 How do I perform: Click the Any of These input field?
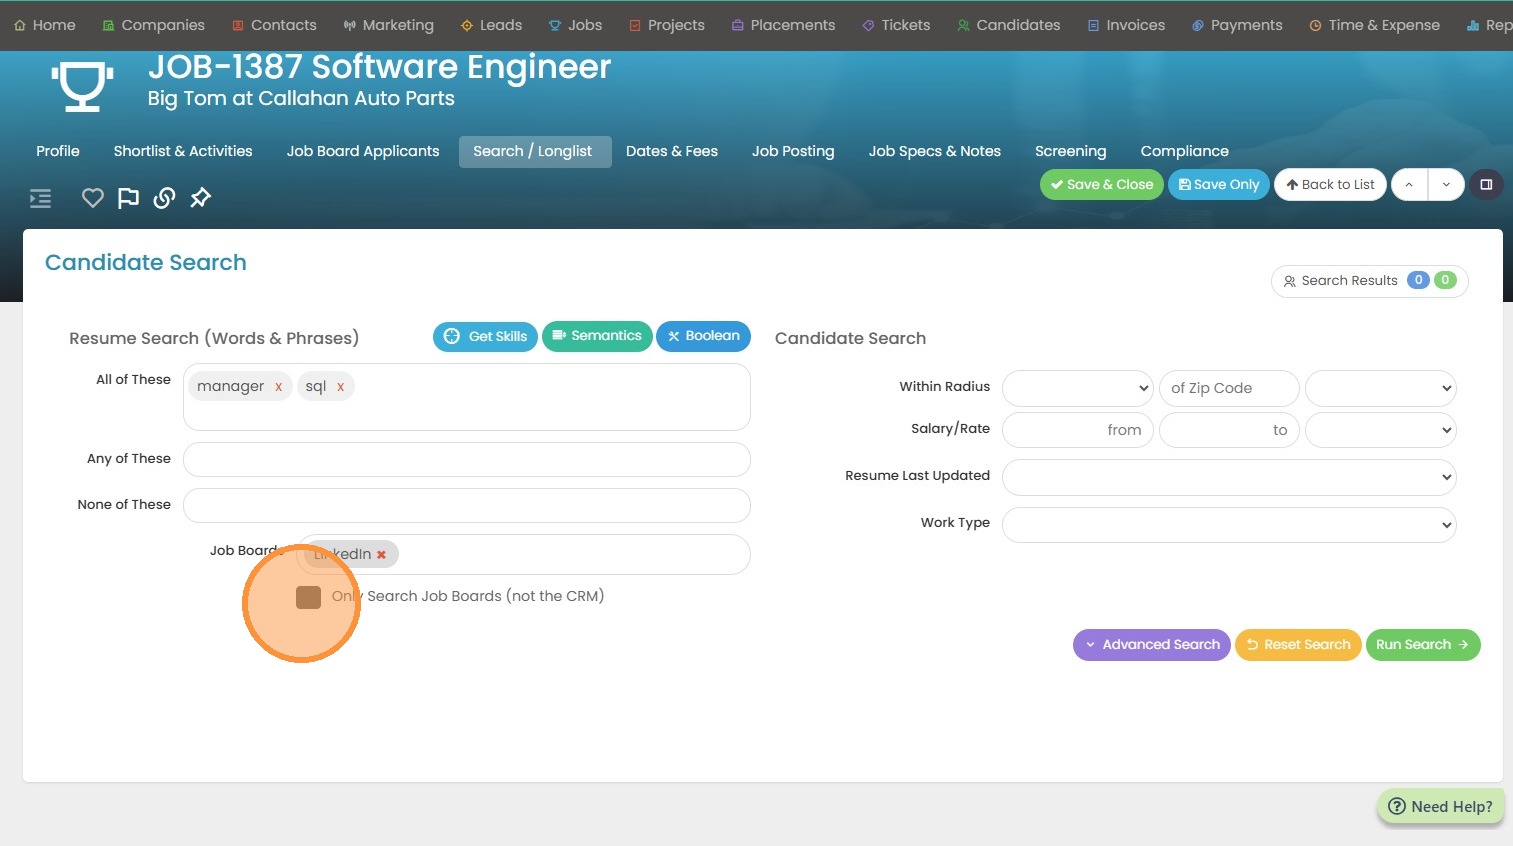(467, 460)
